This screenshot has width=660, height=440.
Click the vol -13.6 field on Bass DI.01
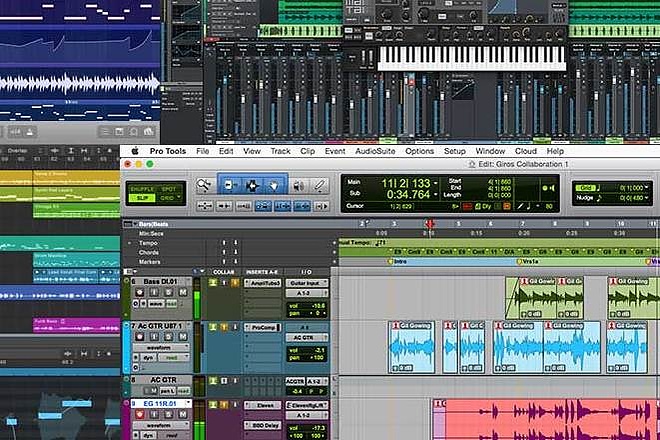(307, 306)
